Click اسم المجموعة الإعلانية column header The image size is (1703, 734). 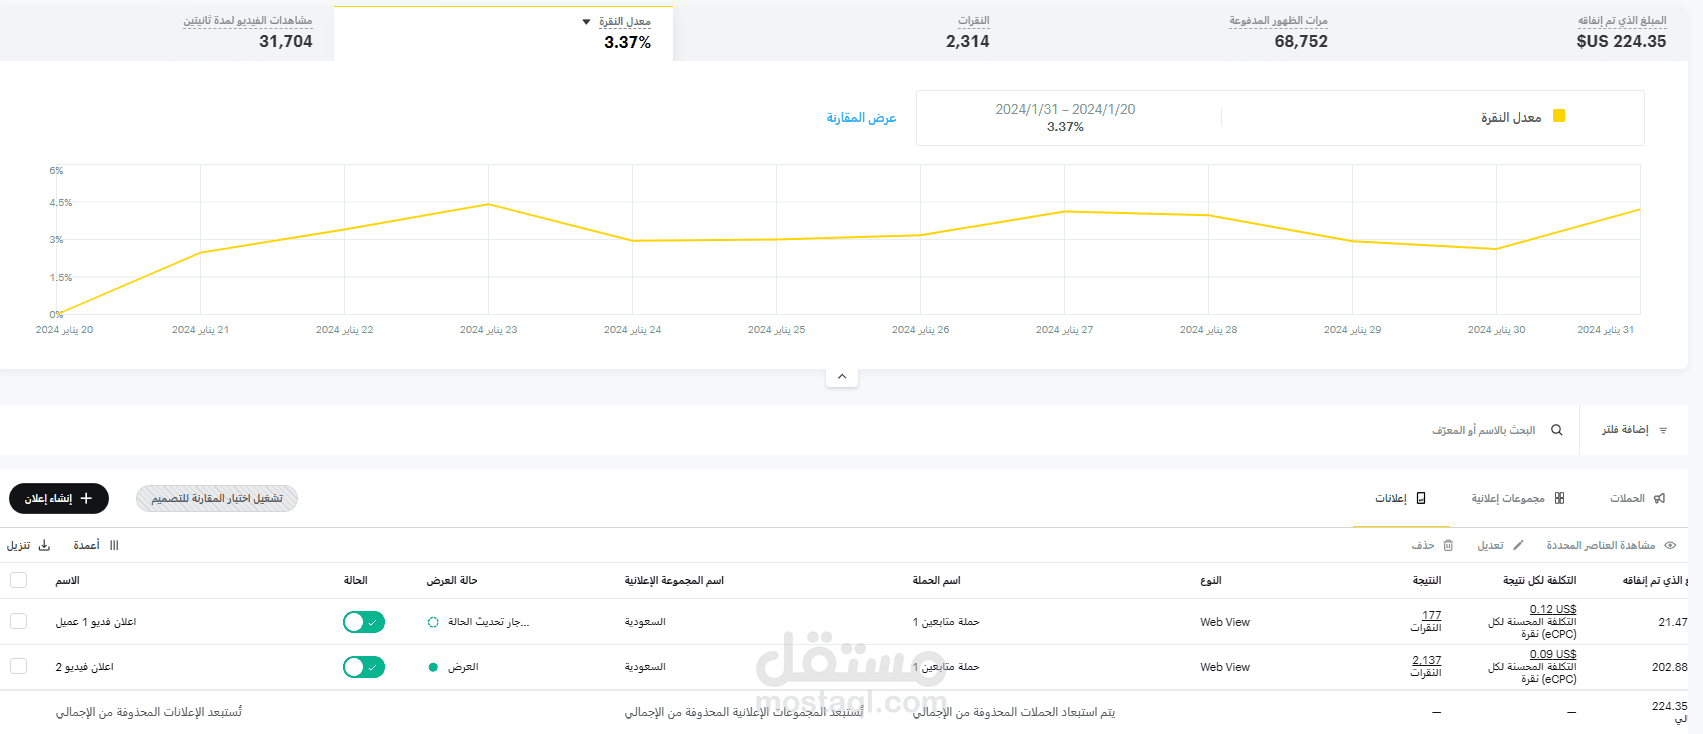[x=674, y=580]
